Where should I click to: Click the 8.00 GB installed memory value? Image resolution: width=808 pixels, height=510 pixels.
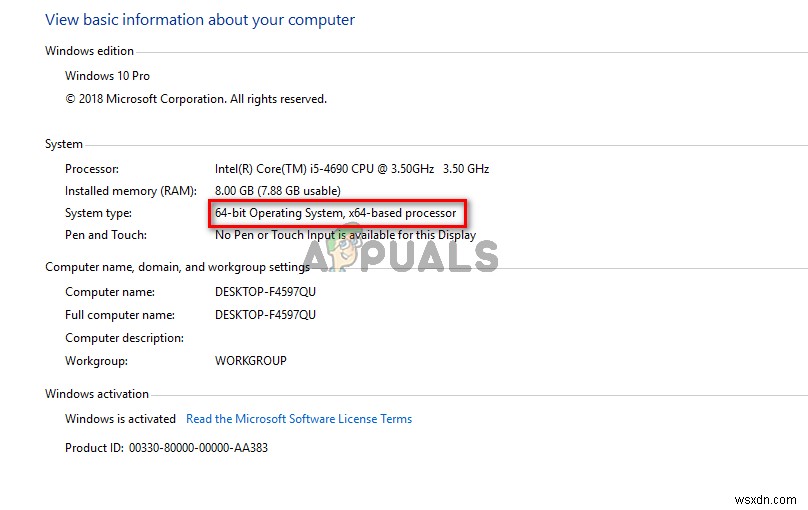[x=278, y=191]
